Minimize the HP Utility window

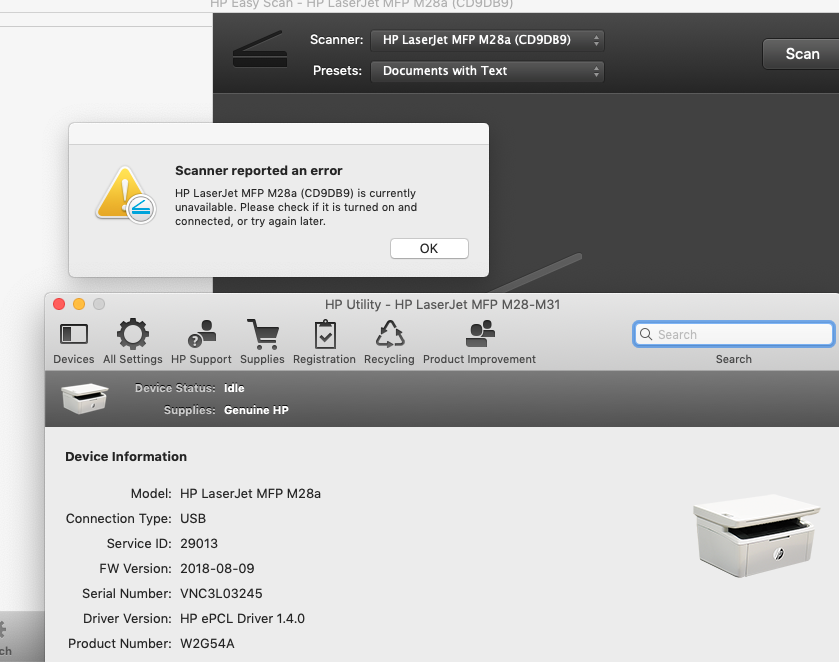79,304
